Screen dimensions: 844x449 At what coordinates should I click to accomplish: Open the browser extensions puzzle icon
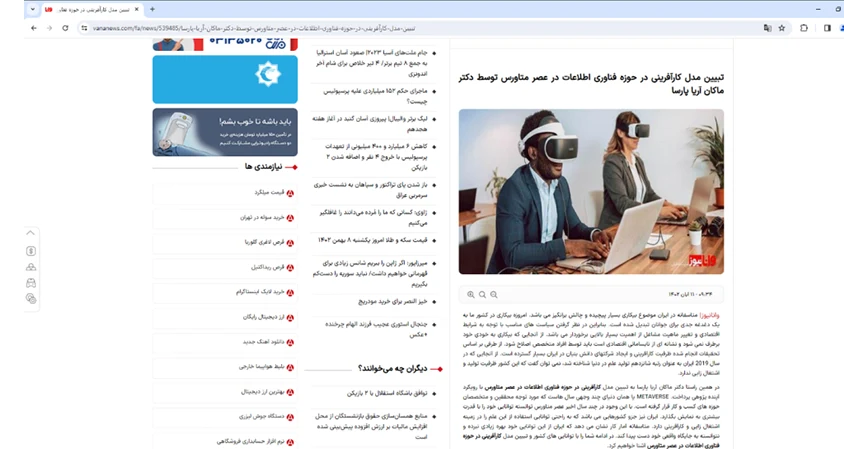point(804,28)
